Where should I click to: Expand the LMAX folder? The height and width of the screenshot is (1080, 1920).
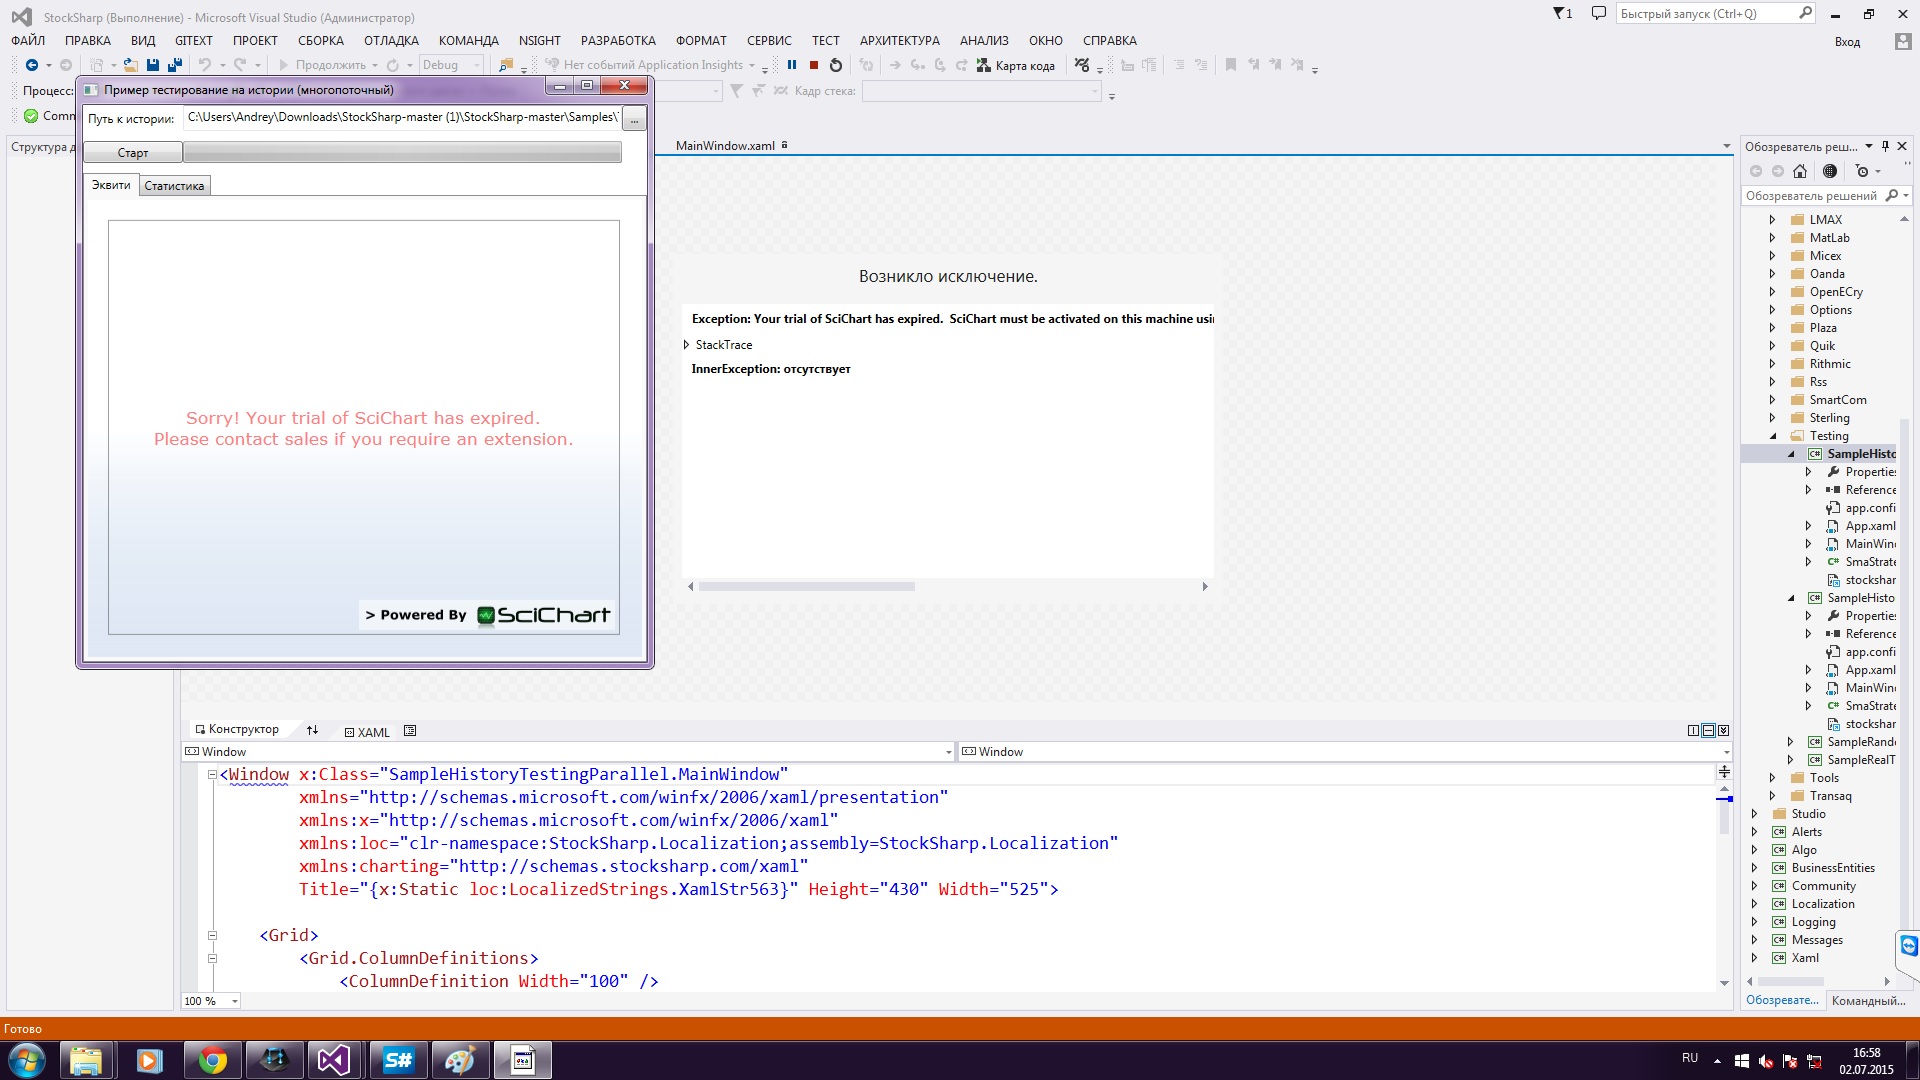tap(1772, 220)
